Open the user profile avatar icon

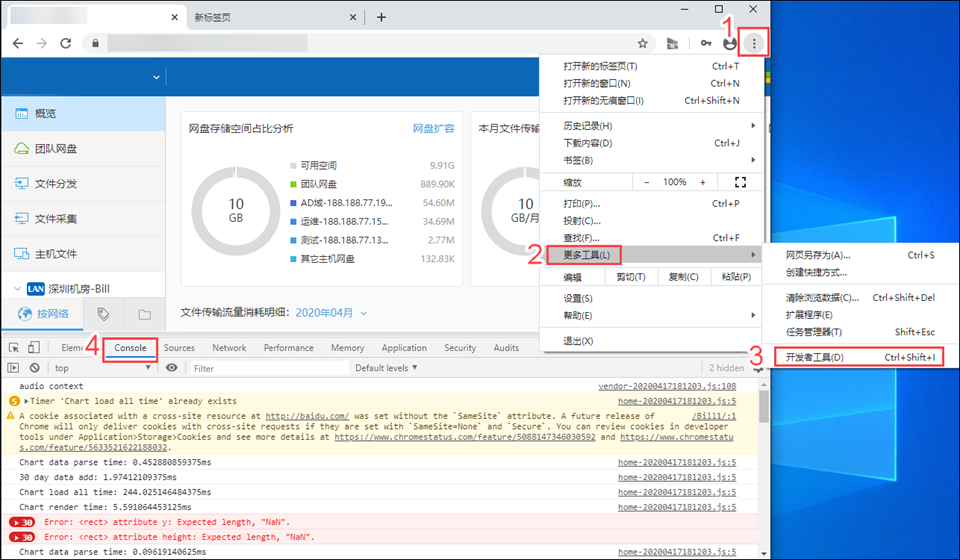tap(730, 43)
